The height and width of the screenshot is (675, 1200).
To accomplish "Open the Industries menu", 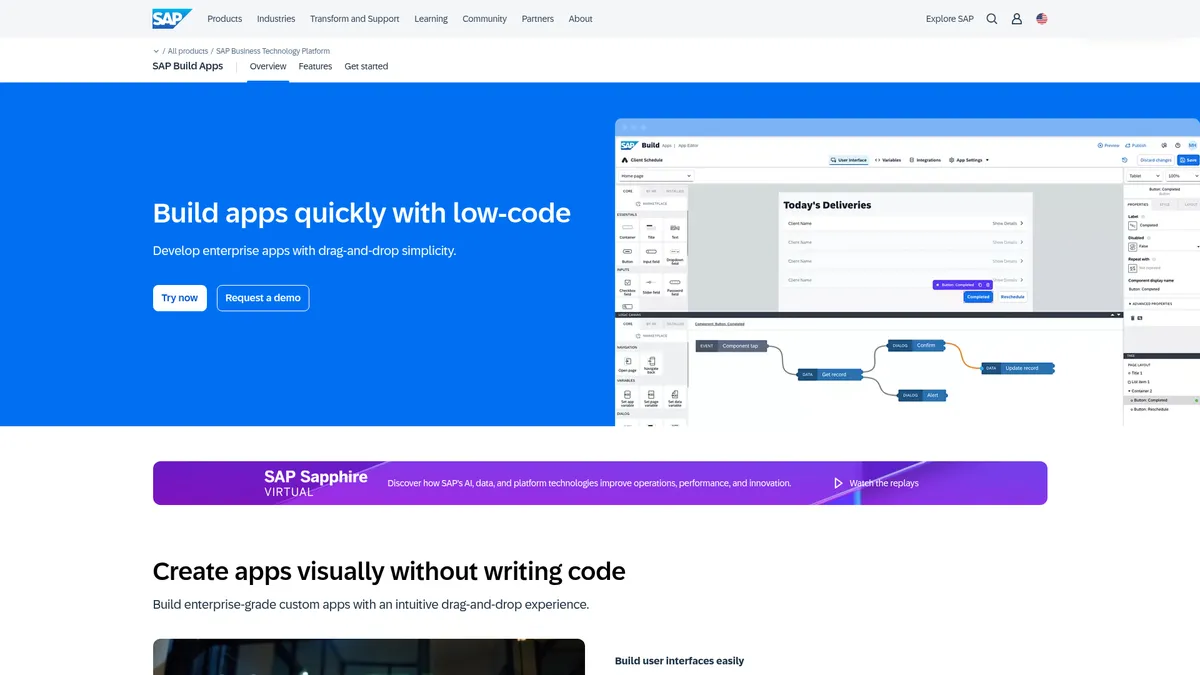I will (x=276, y=19).
